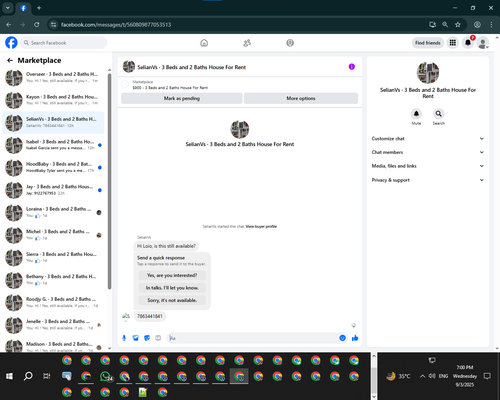The width and height of the screenshot is (500, 400).
Task: Click the browser zoom magnifier icon
Action: pos(445,25)
